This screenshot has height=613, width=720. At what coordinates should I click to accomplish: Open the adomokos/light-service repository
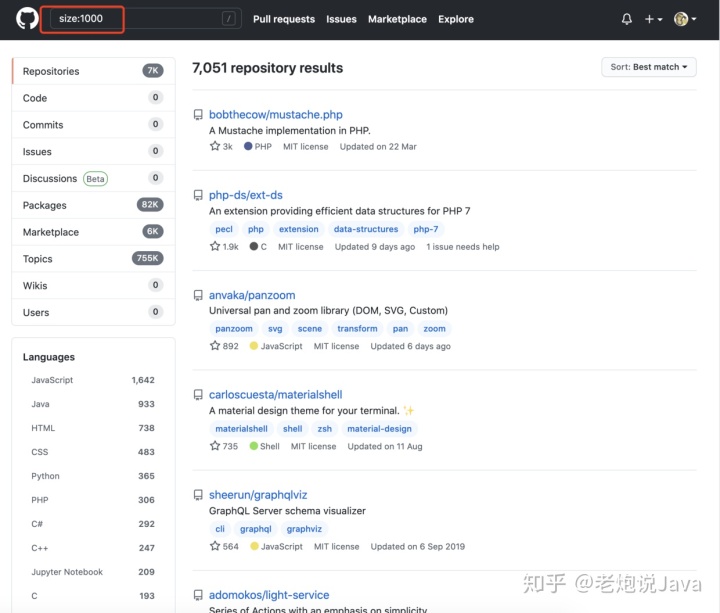coord(269,595)
